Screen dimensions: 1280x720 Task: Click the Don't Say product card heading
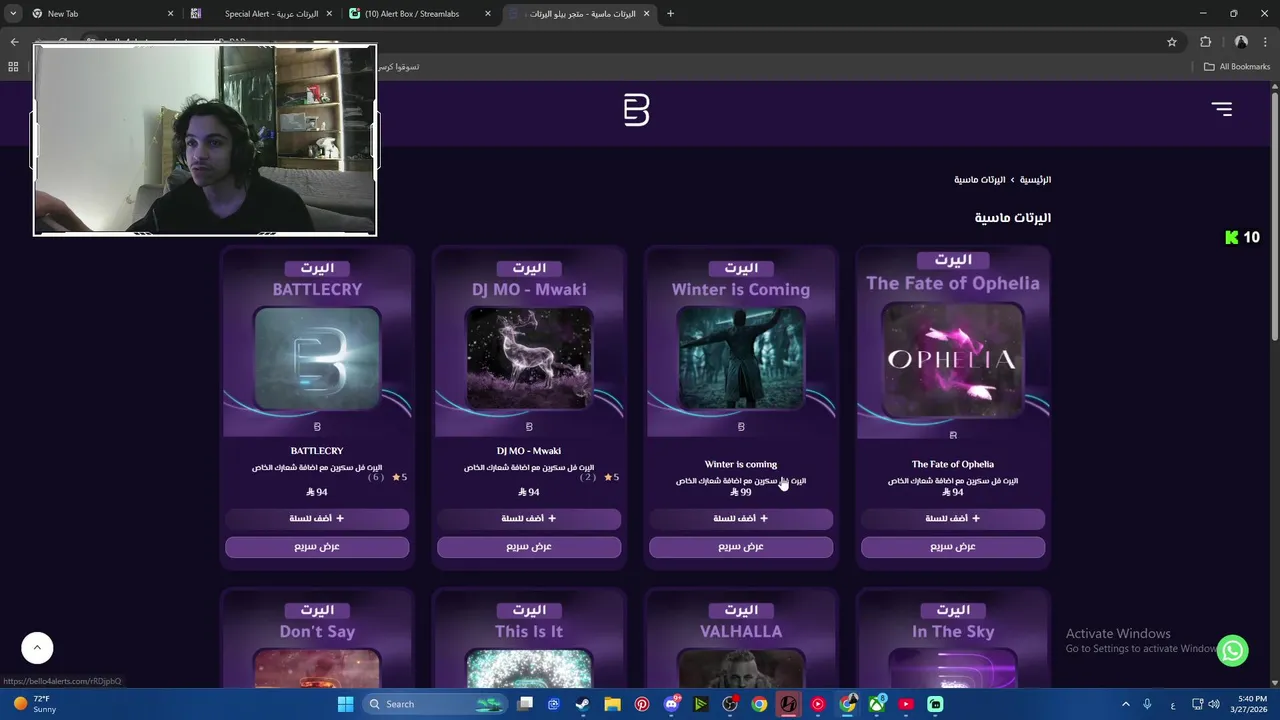tap(317, 631)
